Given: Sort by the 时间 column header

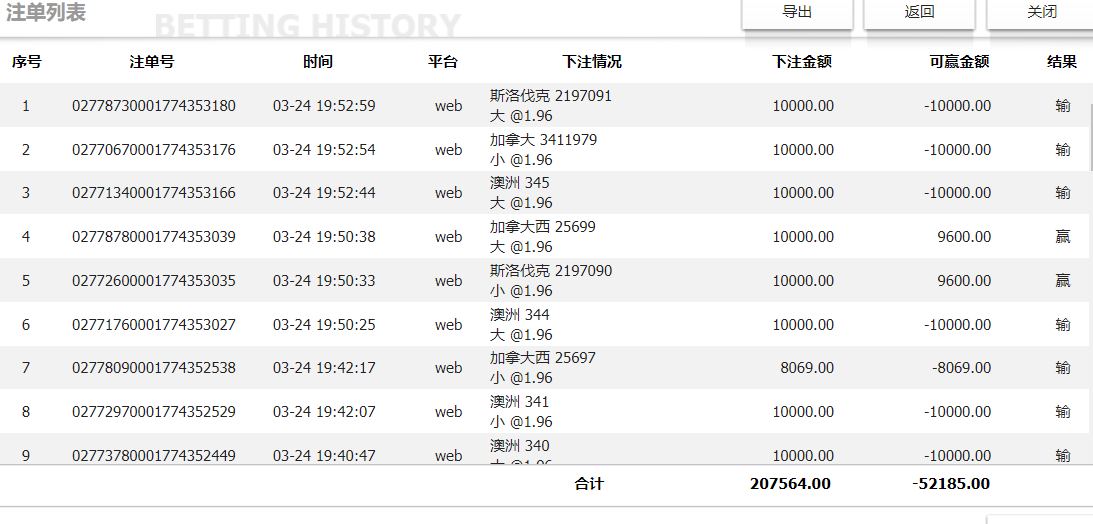Looking at the screenshot, I should (x=318, y=62).
